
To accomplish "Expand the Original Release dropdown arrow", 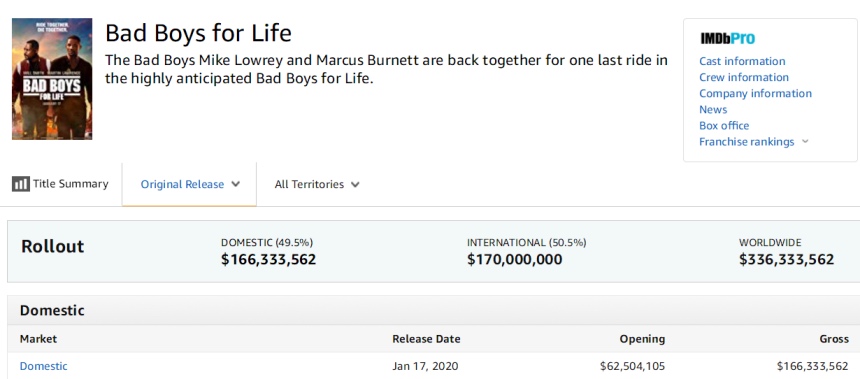I will pos(235,184).
